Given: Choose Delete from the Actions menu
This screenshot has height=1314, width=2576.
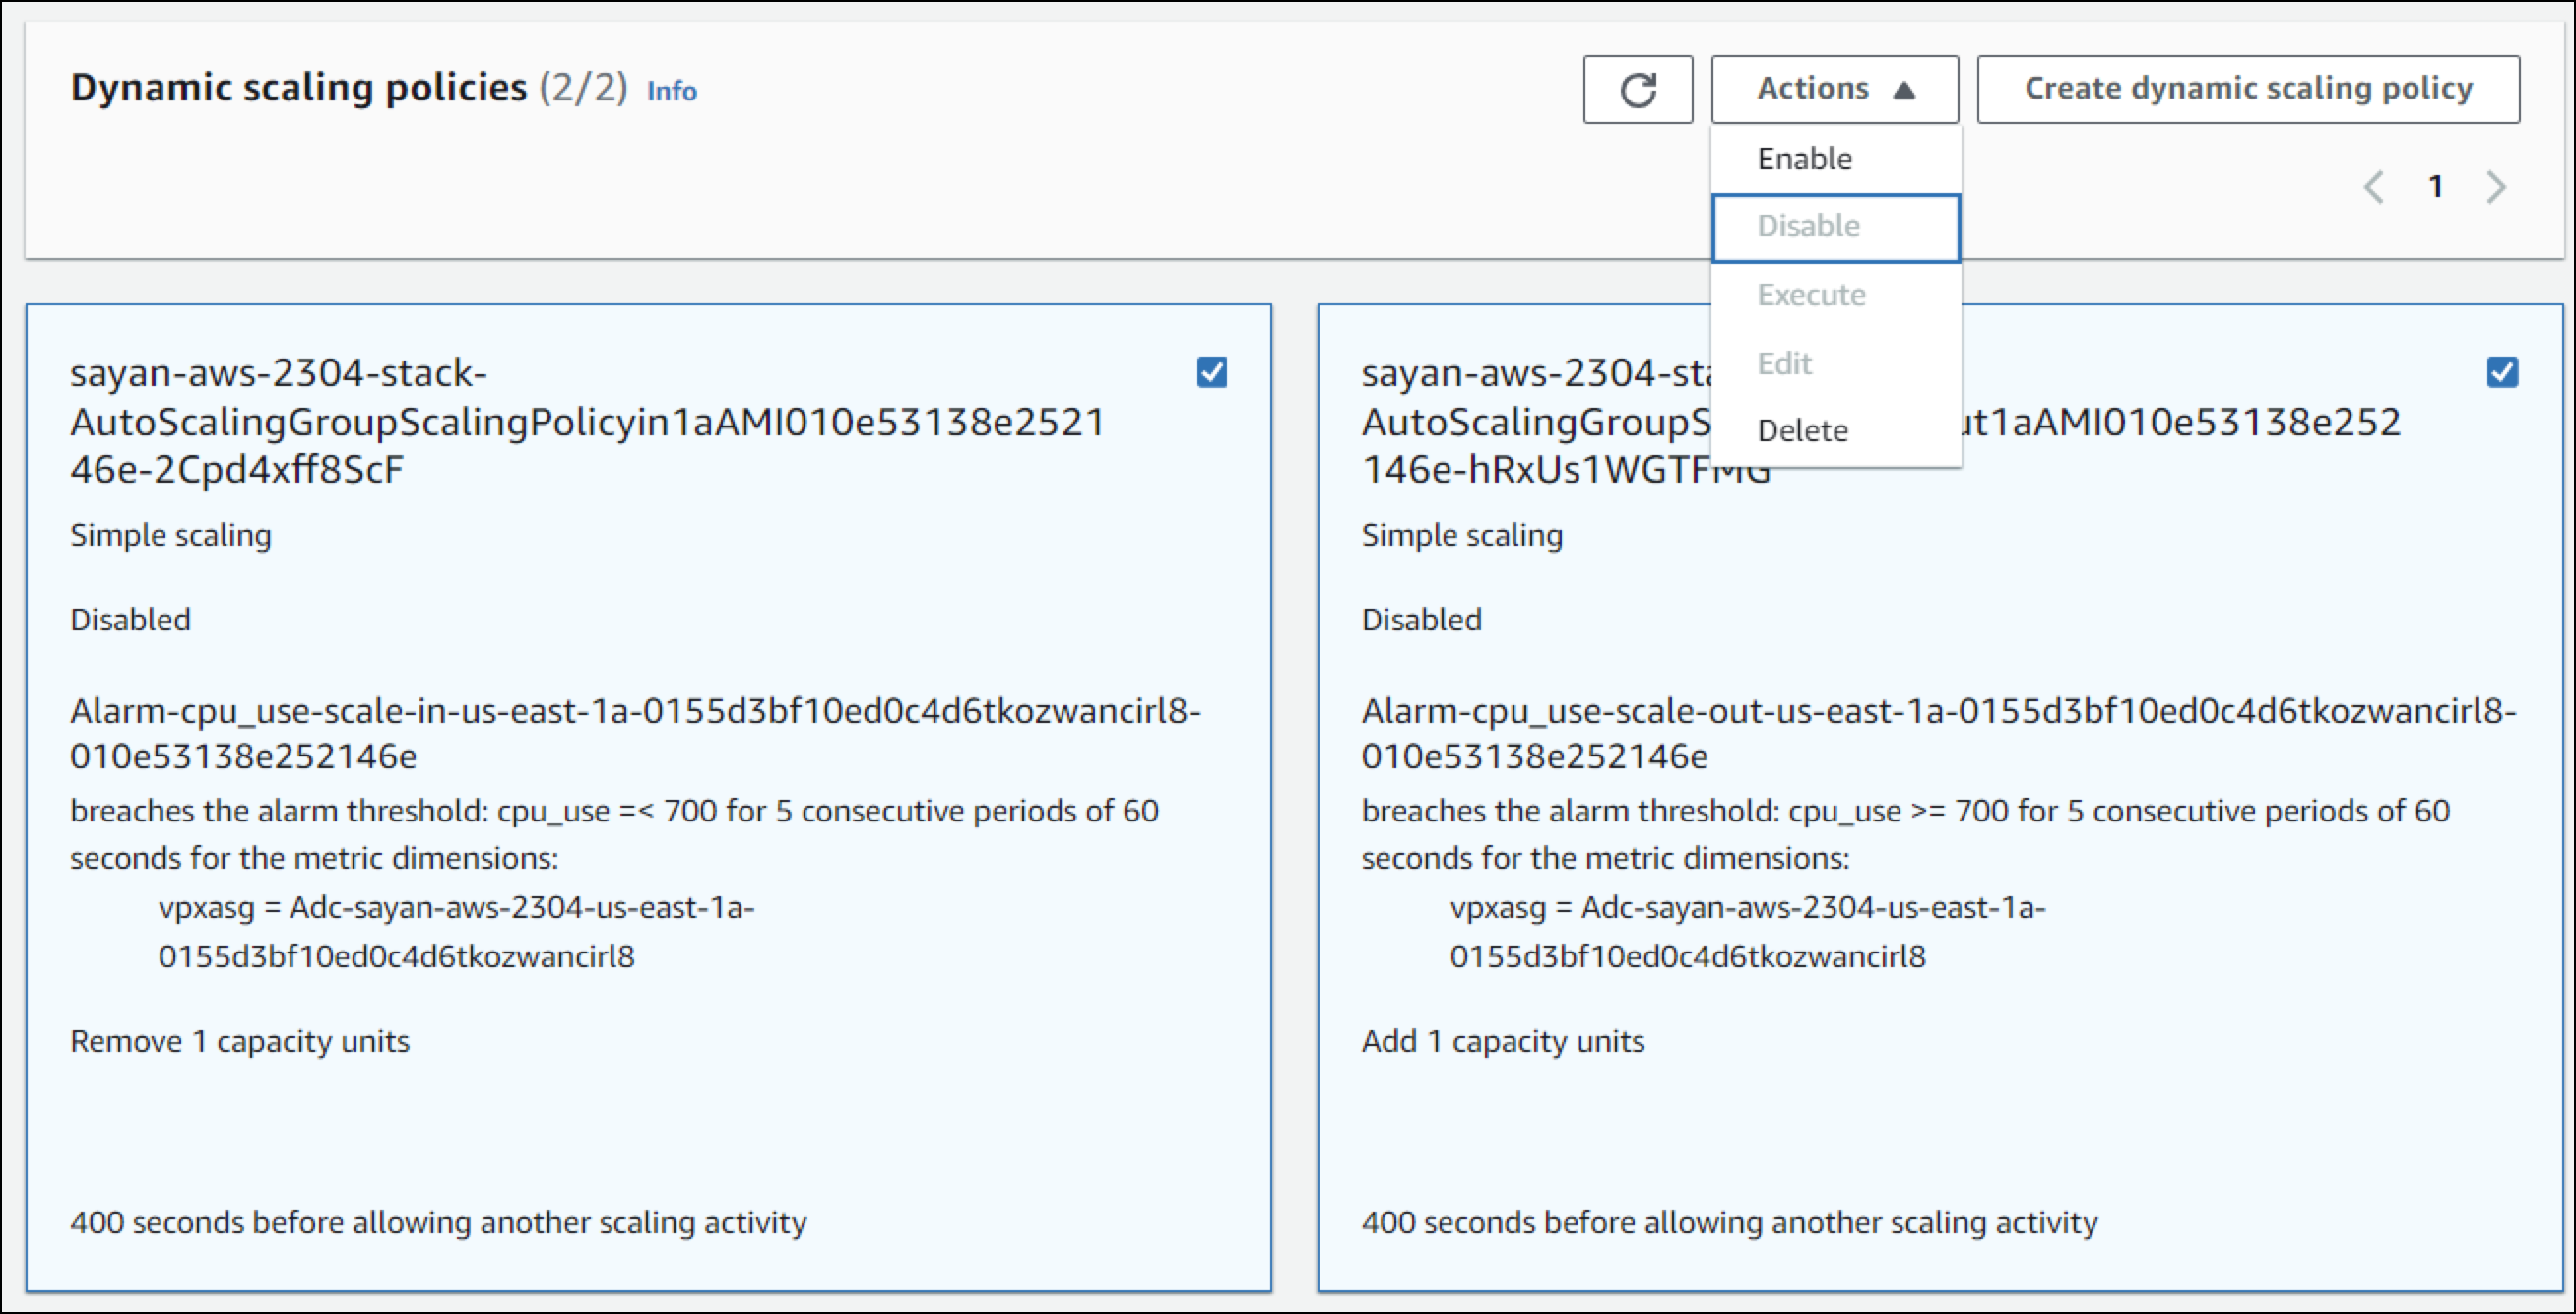Looking at the screenshot, I should pyautogui.click(x=1835, y=431).
